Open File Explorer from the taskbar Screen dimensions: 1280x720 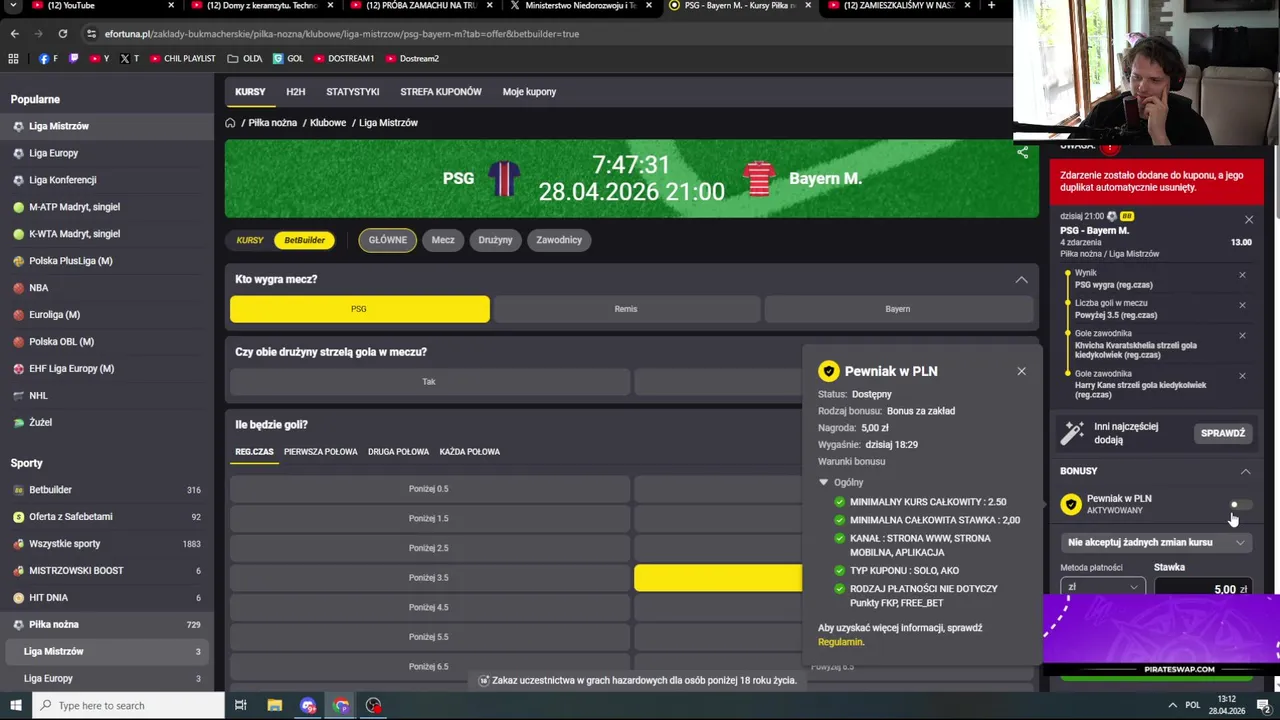pos(274,705)
